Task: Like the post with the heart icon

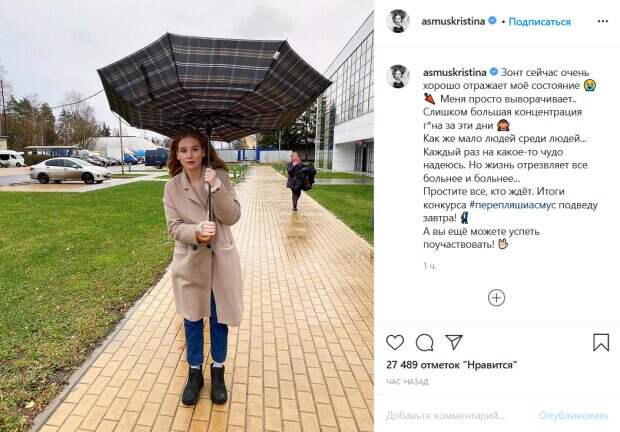Action: coord(395,342)
